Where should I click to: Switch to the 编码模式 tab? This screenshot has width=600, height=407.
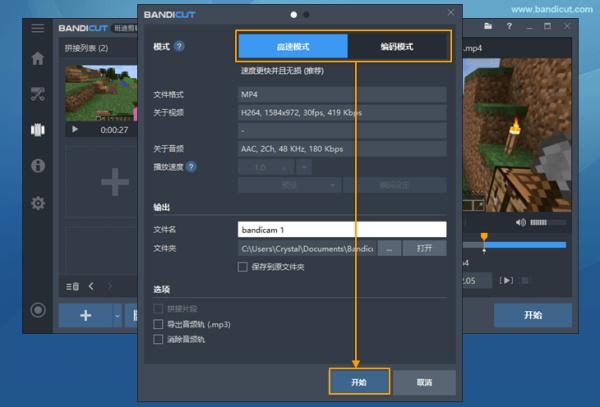coord(397,46)
